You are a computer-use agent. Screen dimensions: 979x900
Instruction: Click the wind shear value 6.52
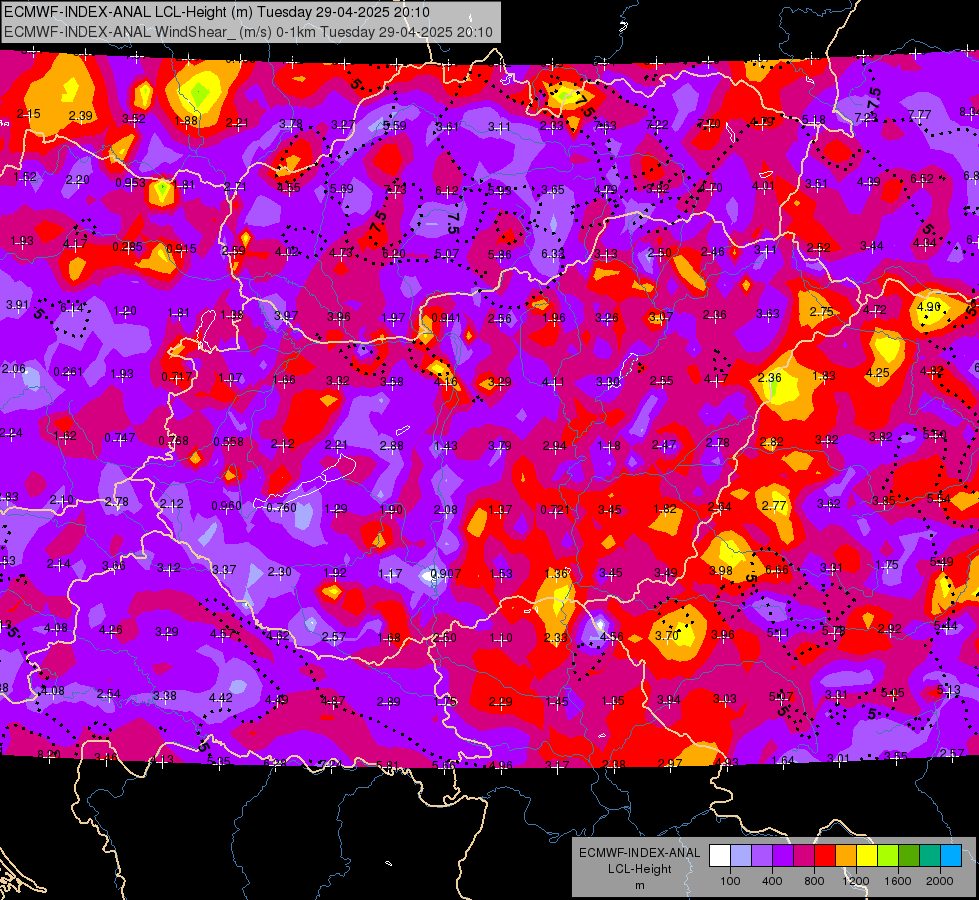click(922, 179)
